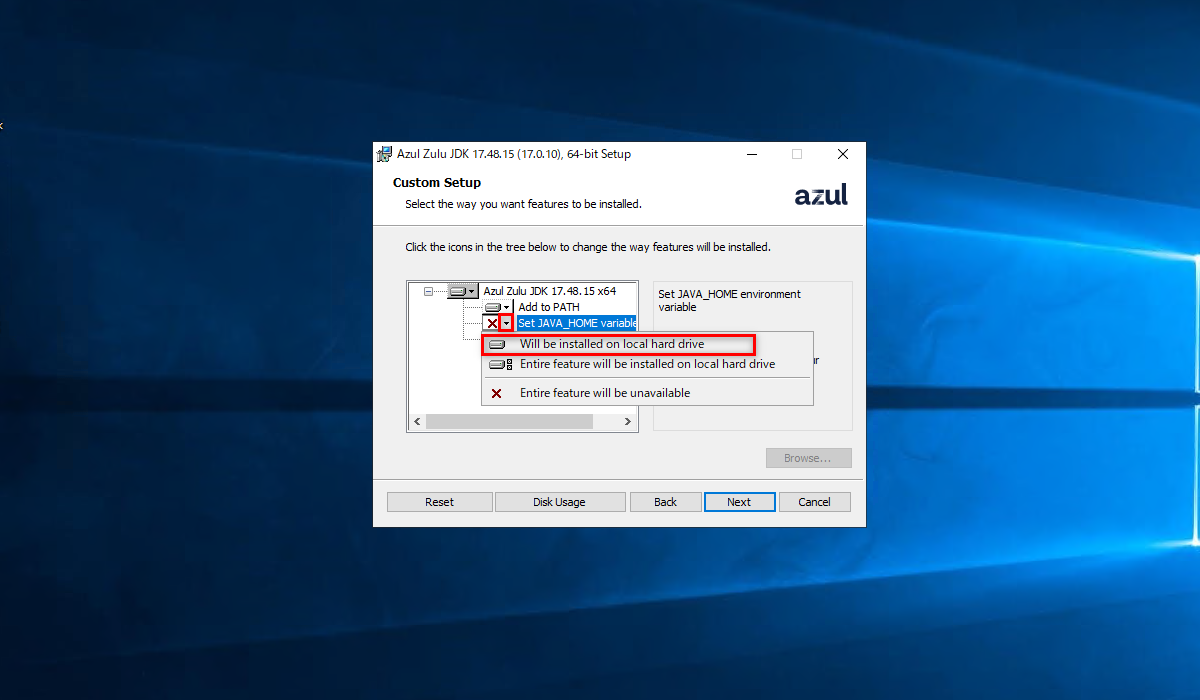Close the setup window

click(x=843, y=154)
